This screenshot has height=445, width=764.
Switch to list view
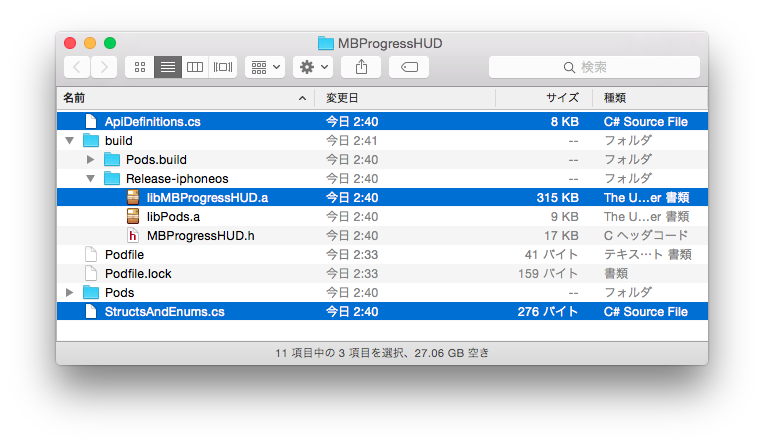pos(168,67)
